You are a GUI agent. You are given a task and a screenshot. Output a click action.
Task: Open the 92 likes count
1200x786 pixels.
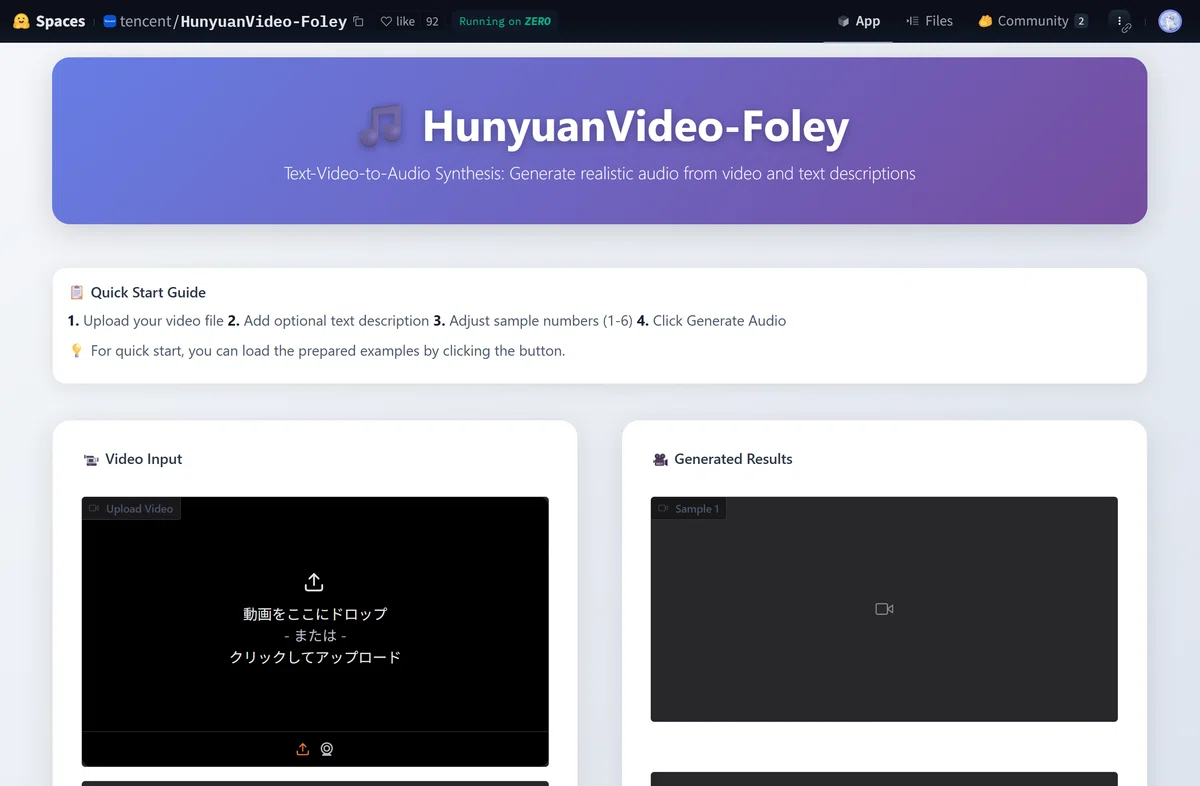tap(432, 21)
